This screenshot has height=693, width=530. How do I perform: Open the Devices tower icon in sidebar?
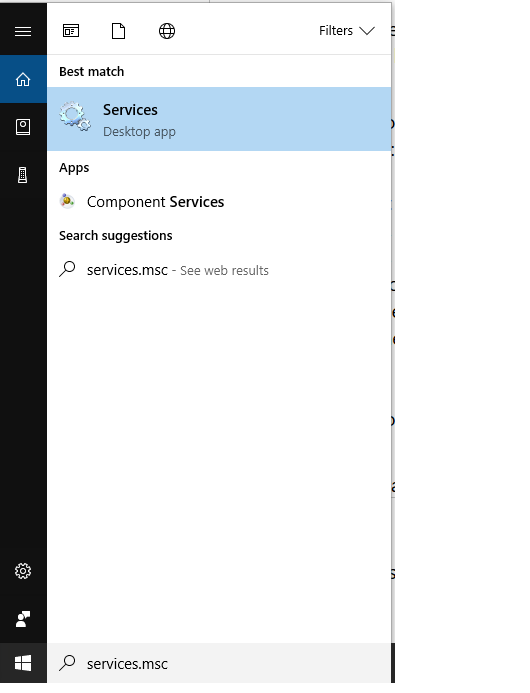coord(23,175)
